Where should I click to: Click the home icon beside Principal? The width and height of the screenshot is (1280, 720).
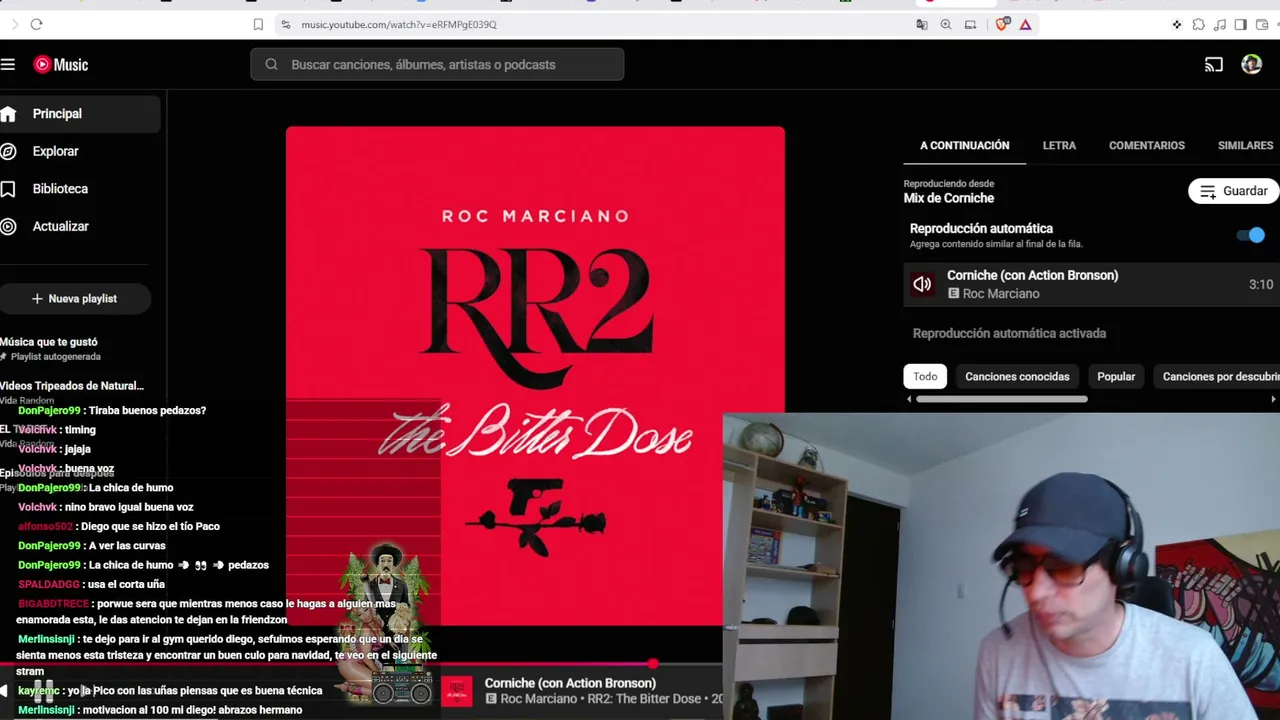pos(8,114)
